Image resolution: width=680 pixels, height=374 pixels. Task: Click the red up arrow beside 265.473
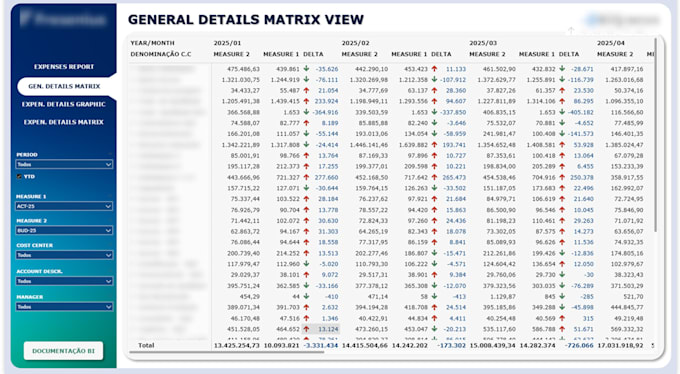tap(434, 177)
